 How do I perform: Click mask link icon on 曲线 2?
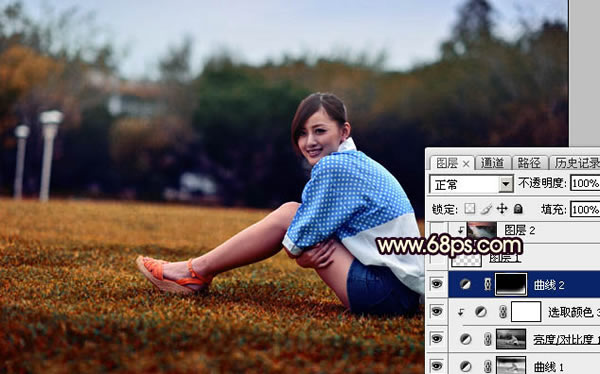488,284
